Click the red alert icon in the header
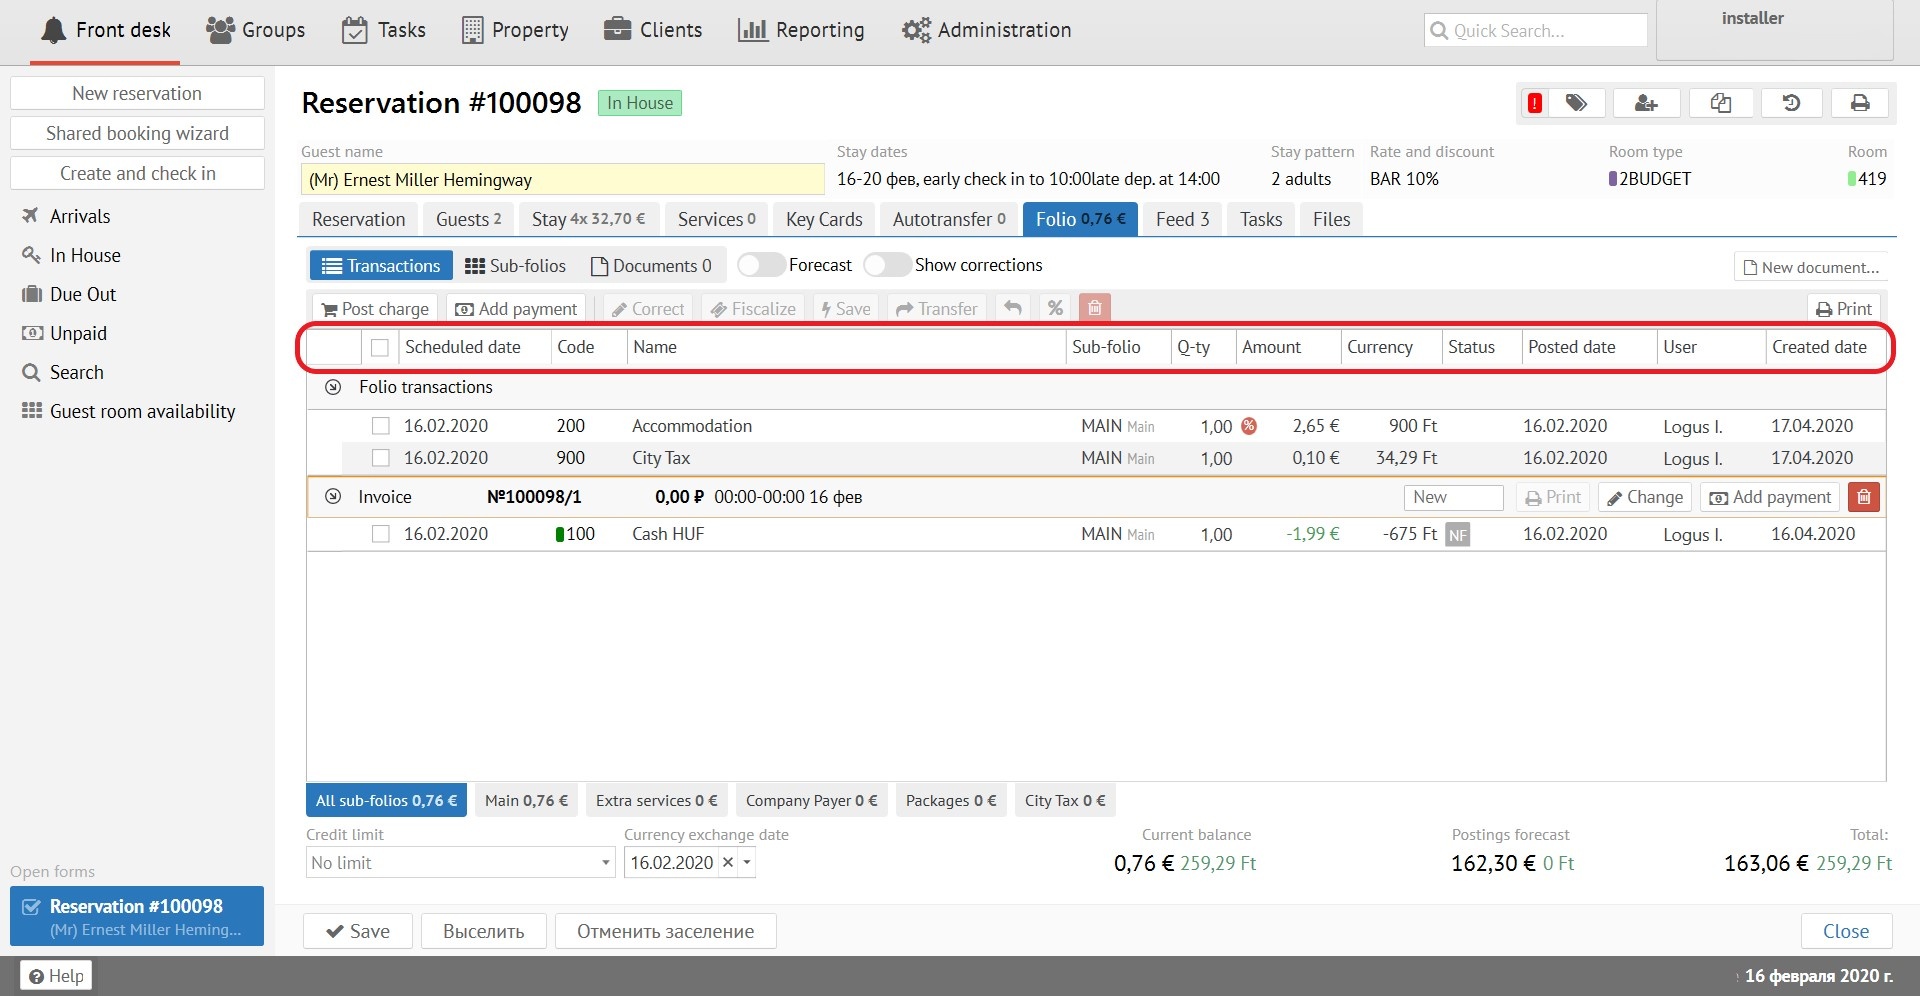 [x=1534, y=103]
